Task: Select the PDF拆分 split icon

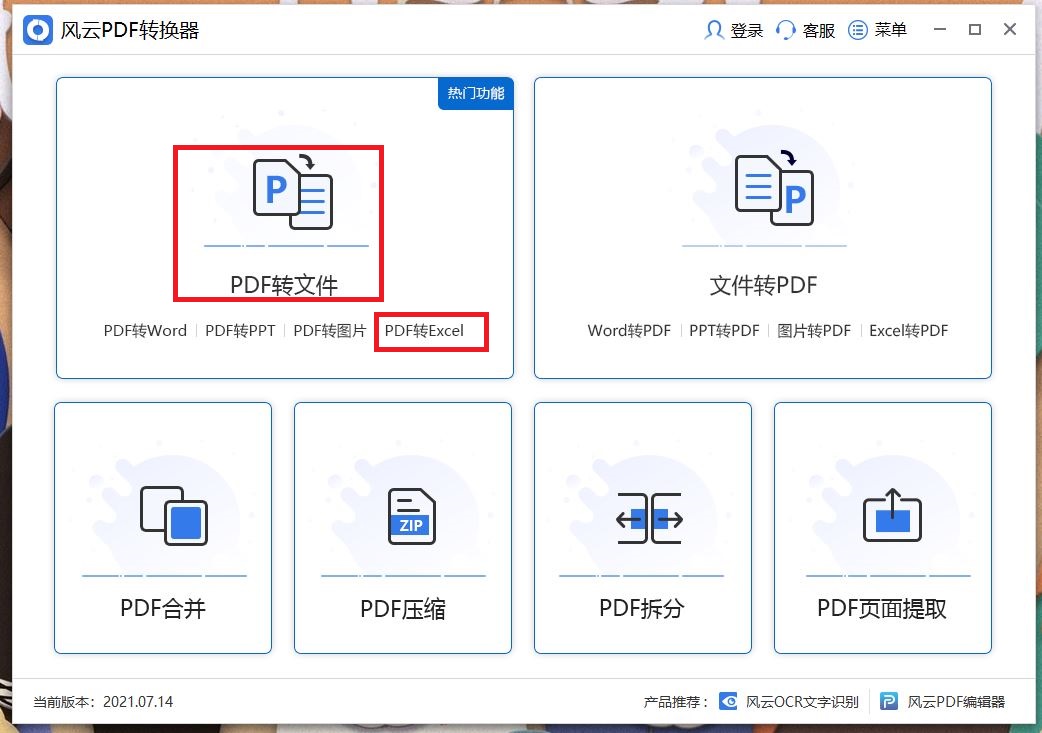Action: pyautogui.click(x=649, y=518)
